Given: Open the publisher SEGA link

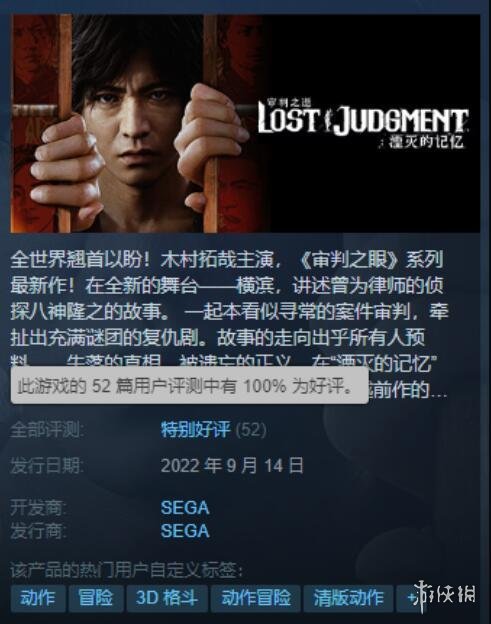Looking at the screenshot, I should 185,531.
